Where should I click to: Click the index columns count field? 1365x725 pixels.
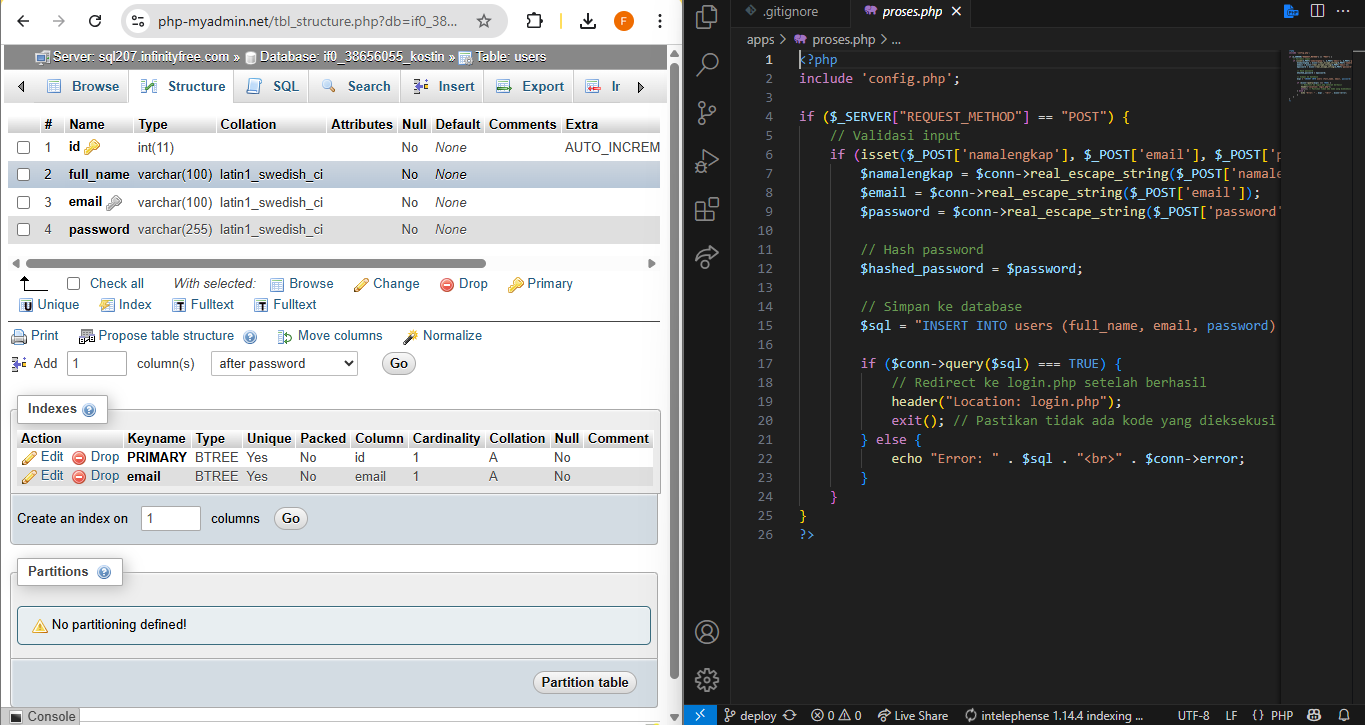coord(171,519)
